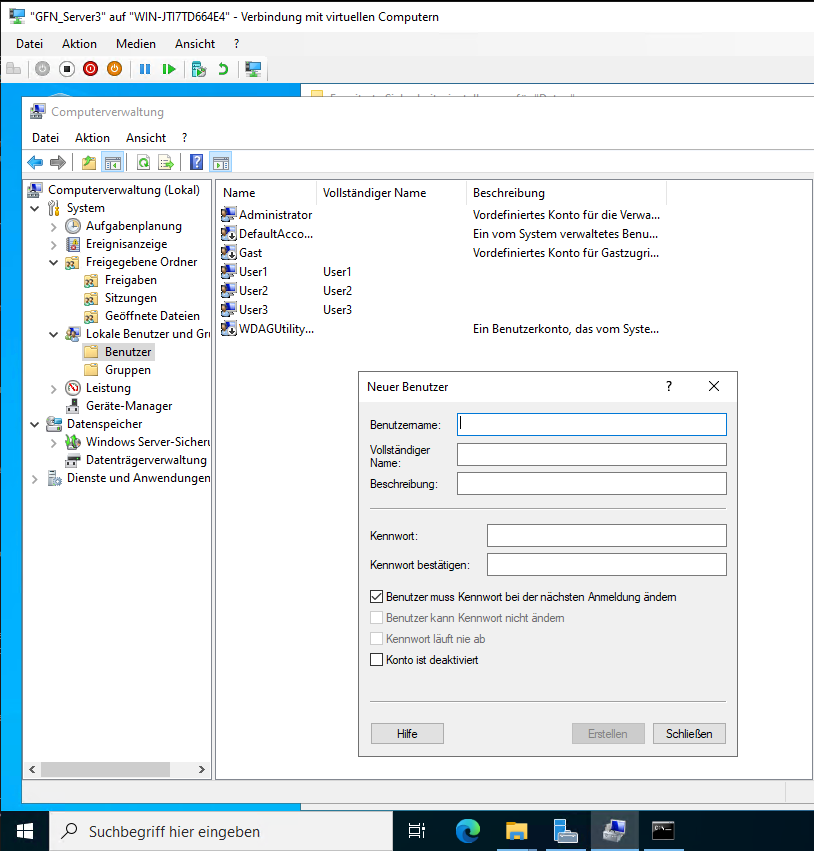
Task: Uncheck 'Benutzer muss Kennwort ändern' checkbox
Action: click(377, 597)
